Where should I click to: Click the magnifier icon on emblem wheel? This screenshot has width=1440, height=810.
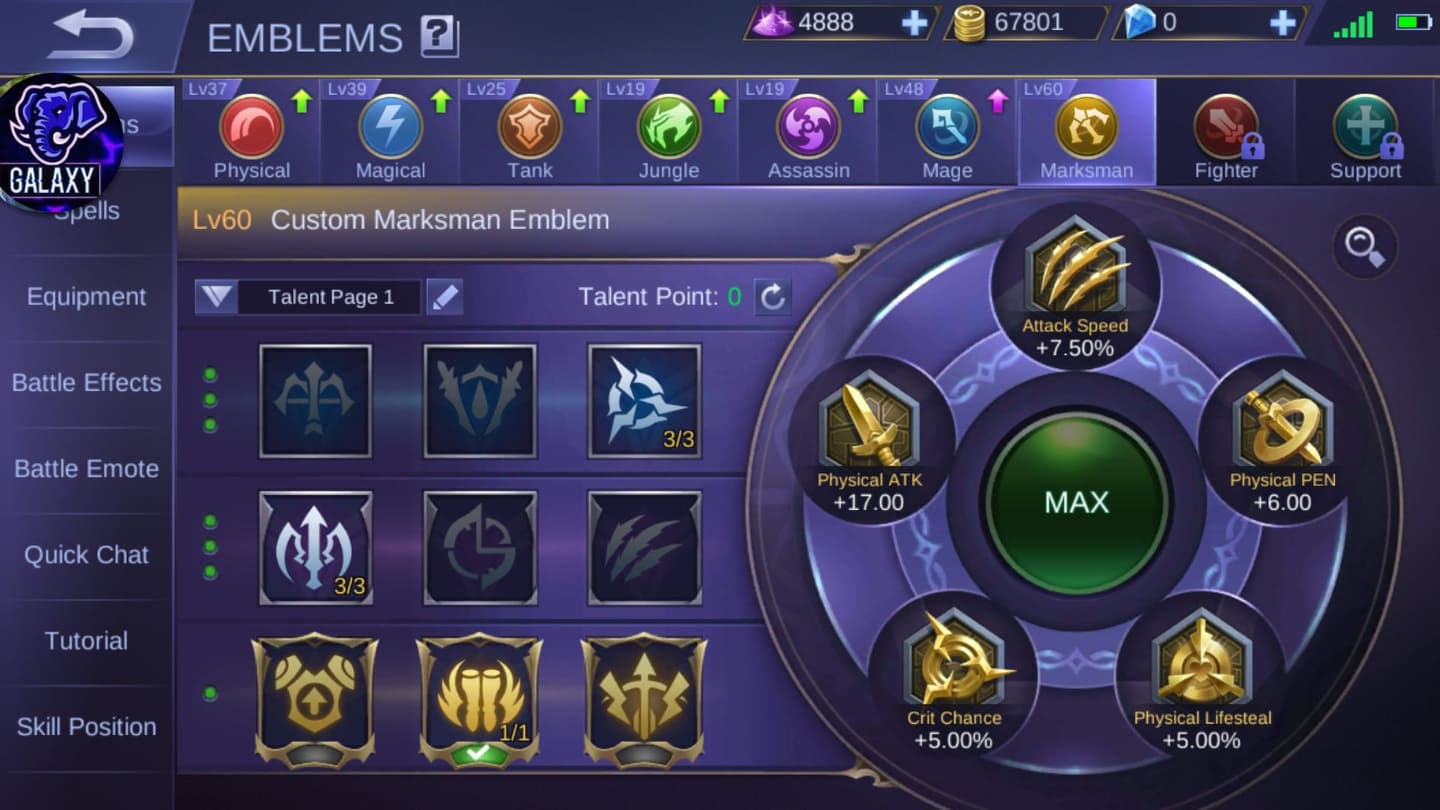click(x=1365, y=246)
